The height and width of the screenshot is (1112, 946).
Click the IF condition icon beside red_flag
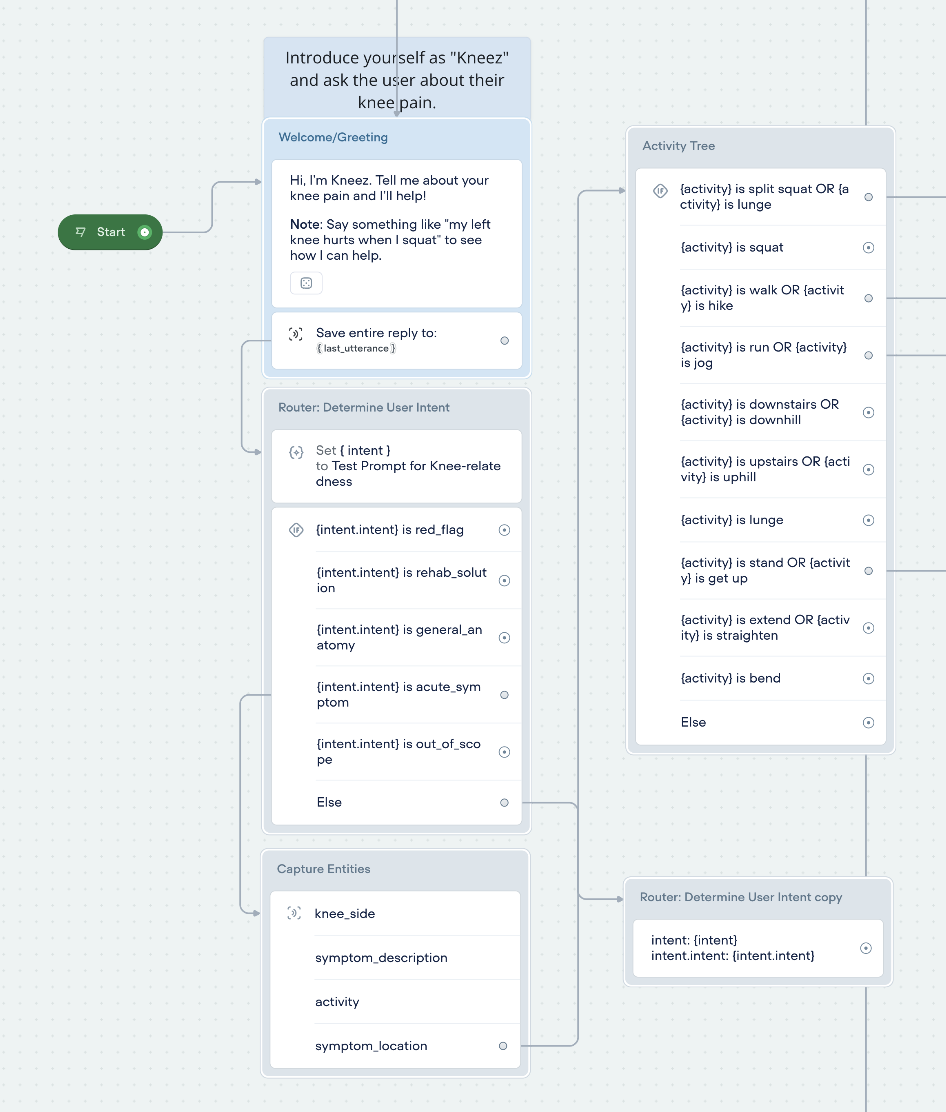pyautogui.click(x=296, y=530)
